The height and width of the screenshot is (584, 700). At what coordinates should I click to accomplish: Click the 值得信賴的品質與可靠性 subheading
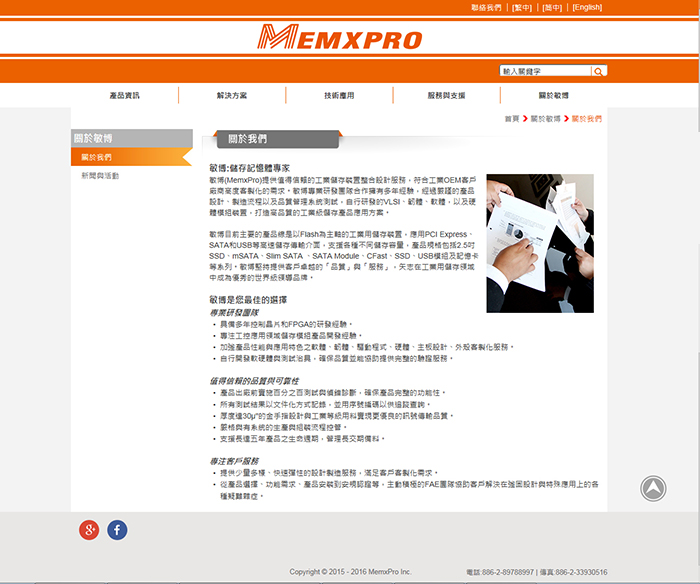(254, 381)
